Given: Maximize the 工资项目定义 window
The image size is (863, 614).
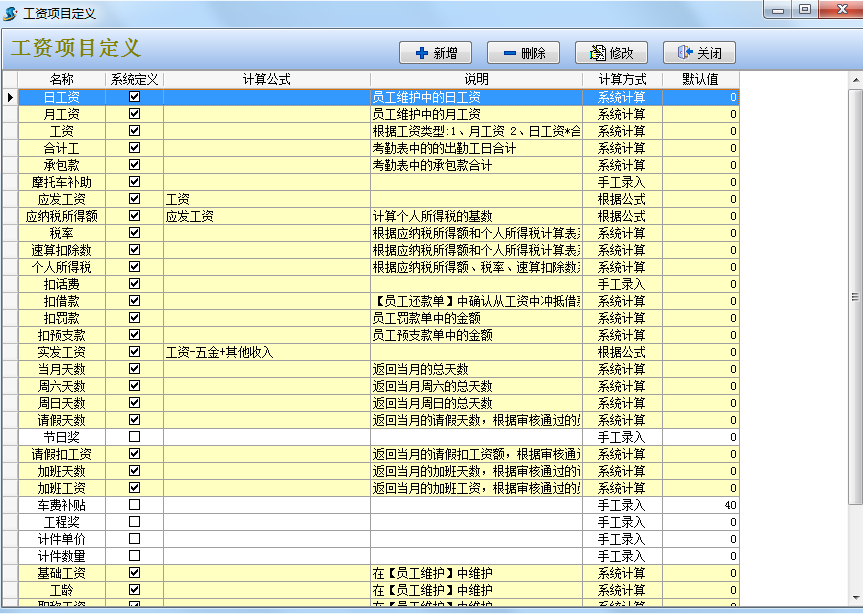Looking at the screenshot, I should pos(804,9).
